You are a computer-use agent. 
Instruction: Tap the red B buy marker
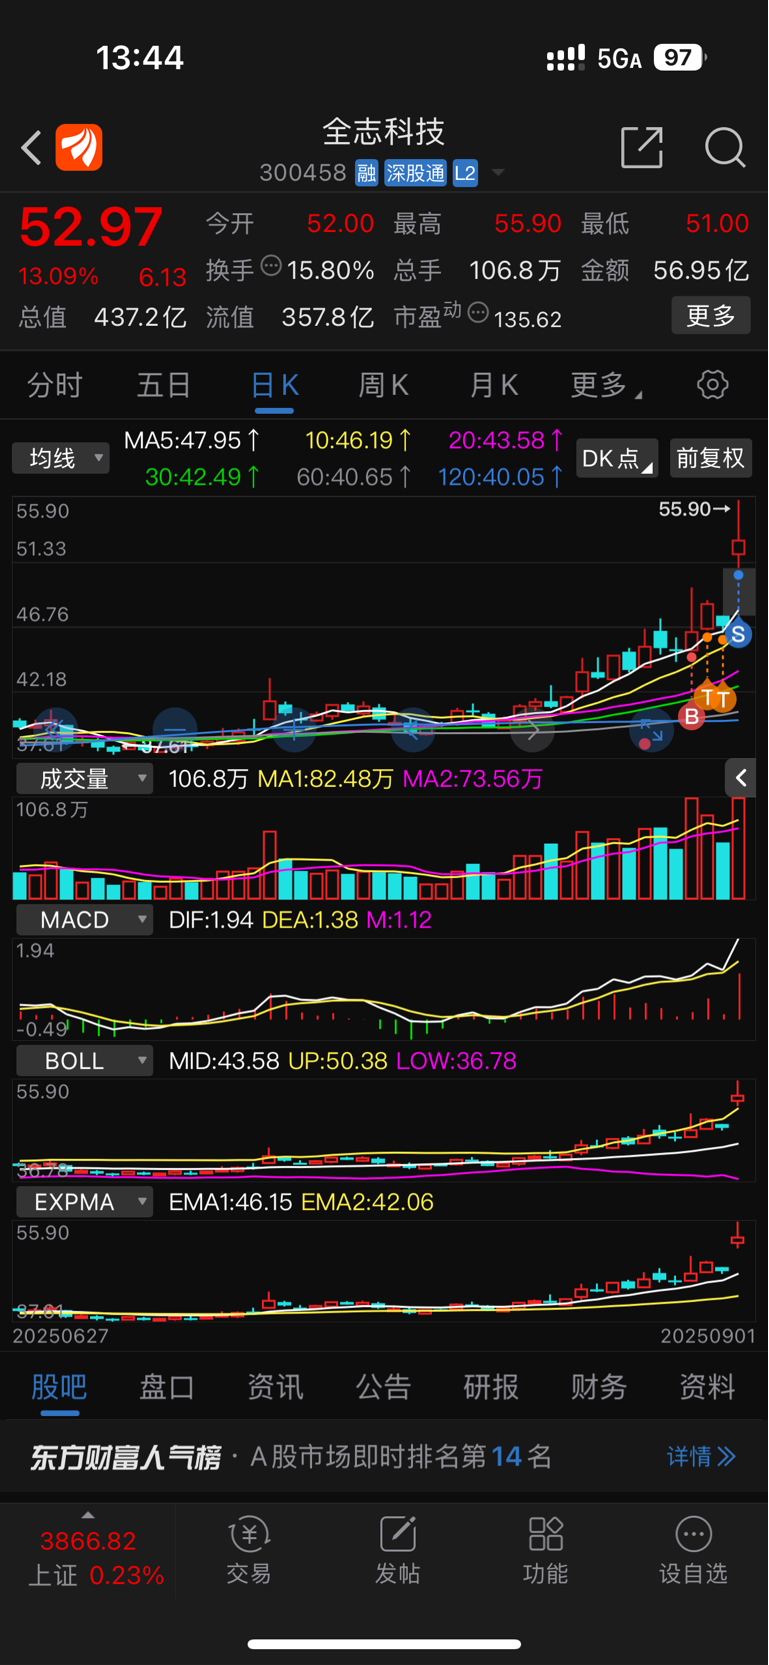pyautogui.click(x=691, y=716)
